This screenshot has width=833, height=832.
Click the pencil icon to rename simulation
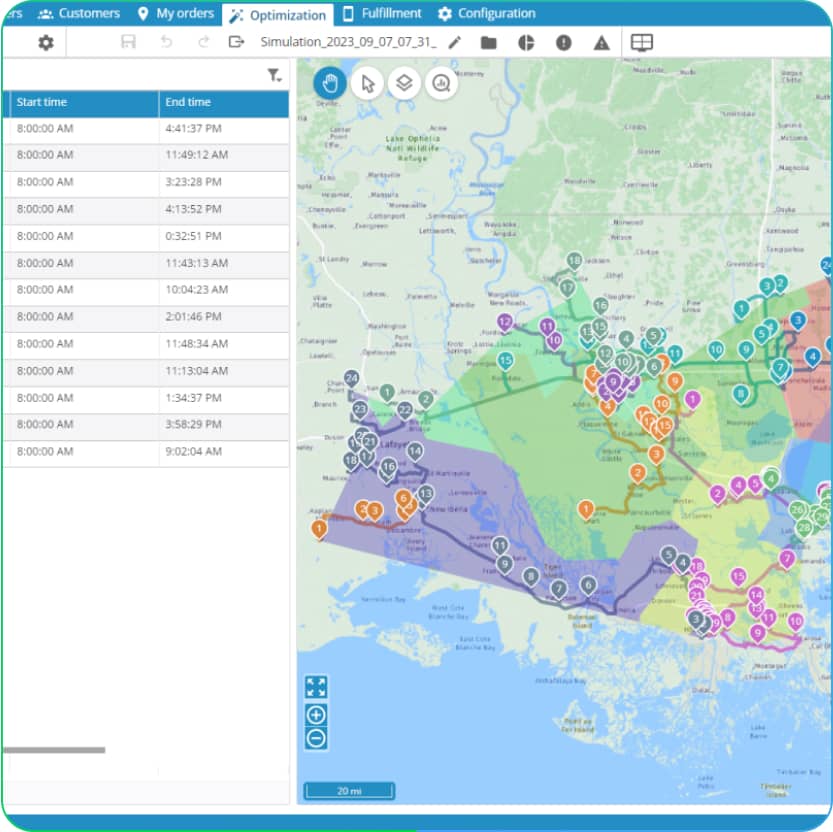coord(455,42)
